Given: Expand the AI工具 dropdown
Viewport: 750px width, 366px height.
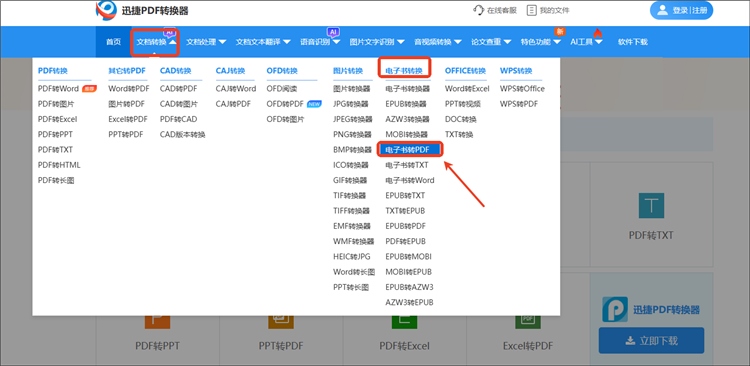Looking at the screenshot, I should click(x=586, y=42).
